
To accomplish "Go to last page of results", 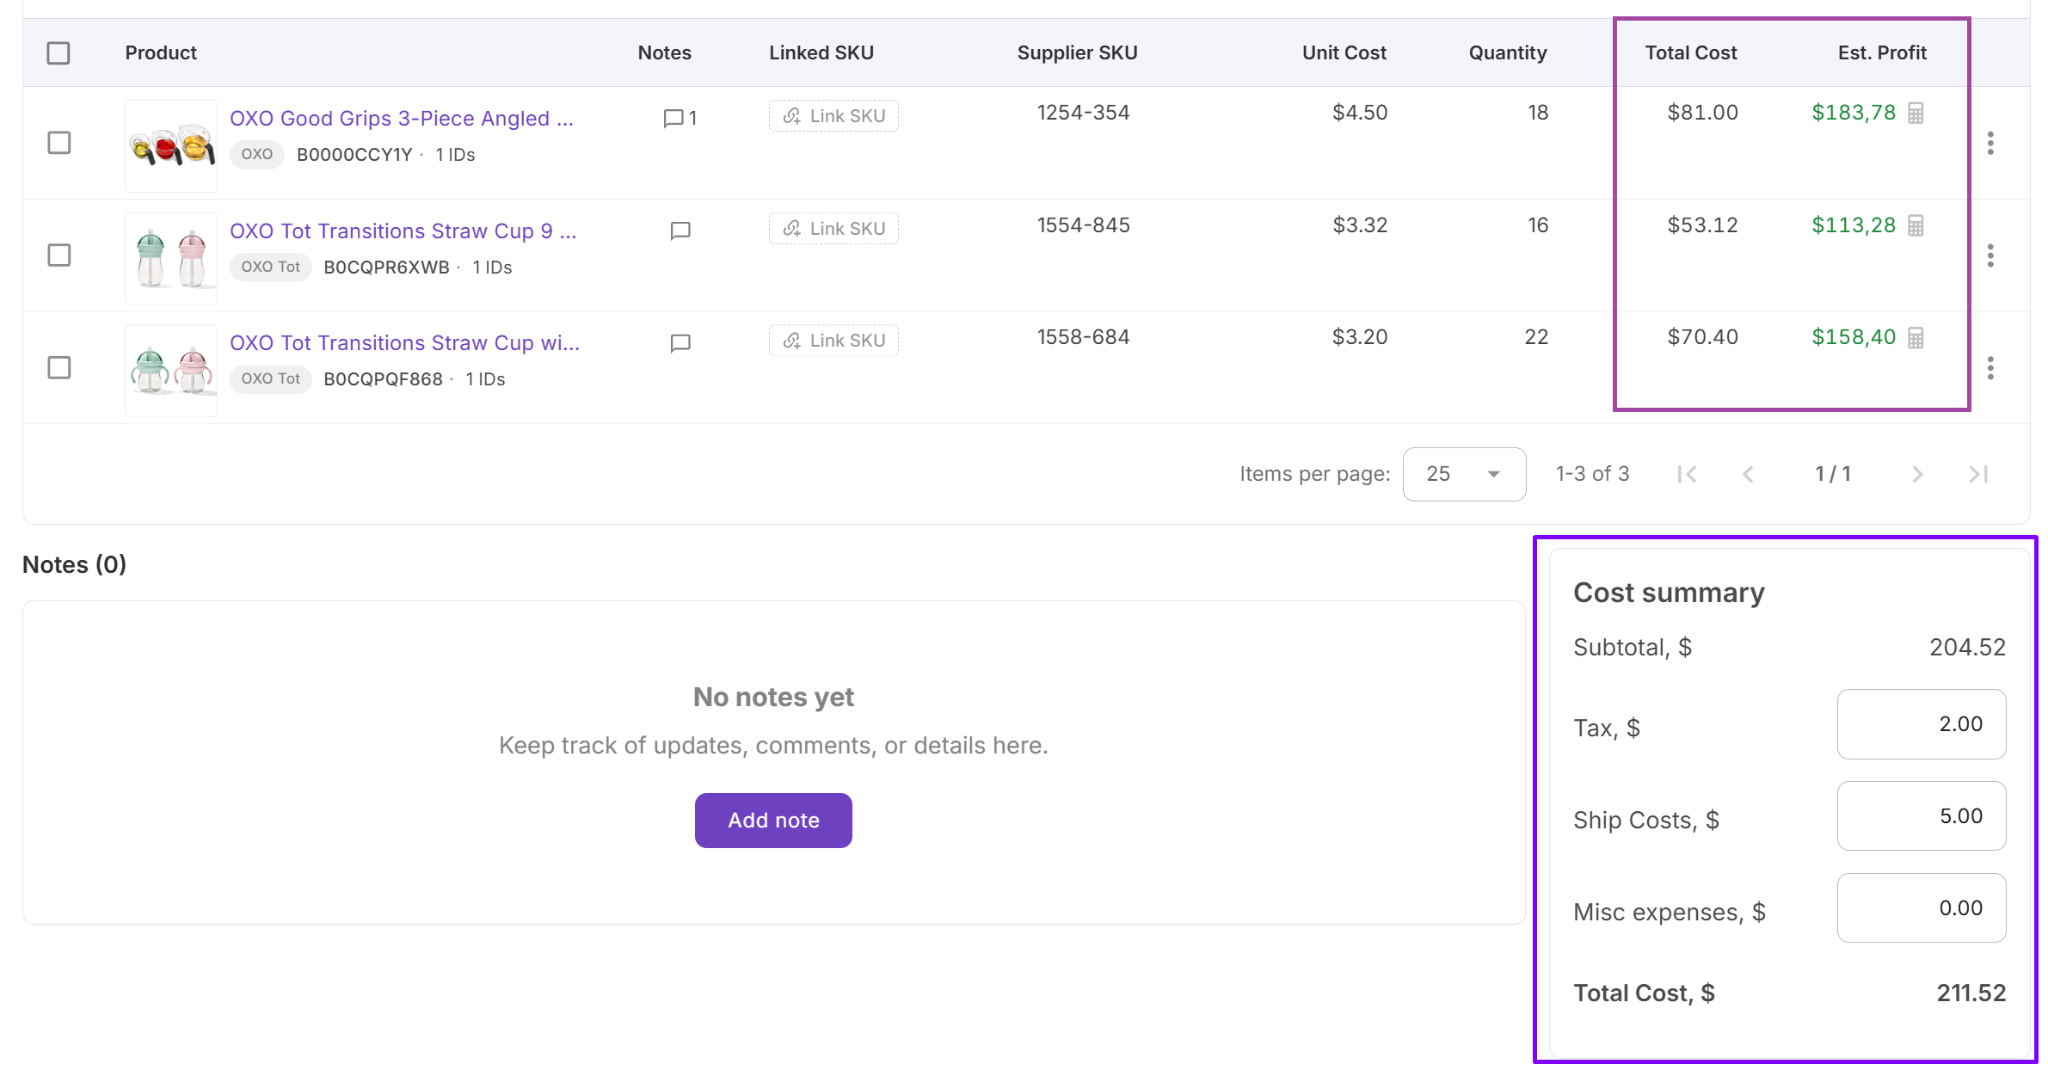I will tap(1978, 474).
